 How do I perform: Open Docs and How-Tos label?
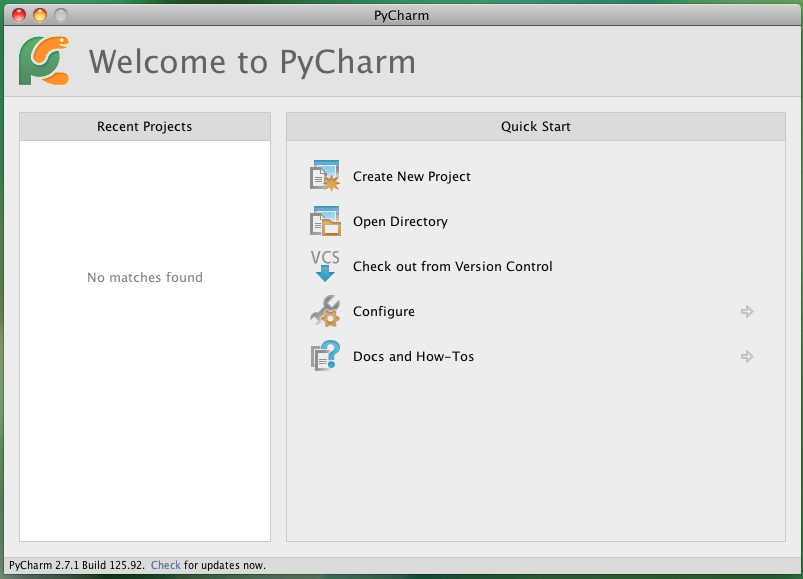(x=413, y=356)
